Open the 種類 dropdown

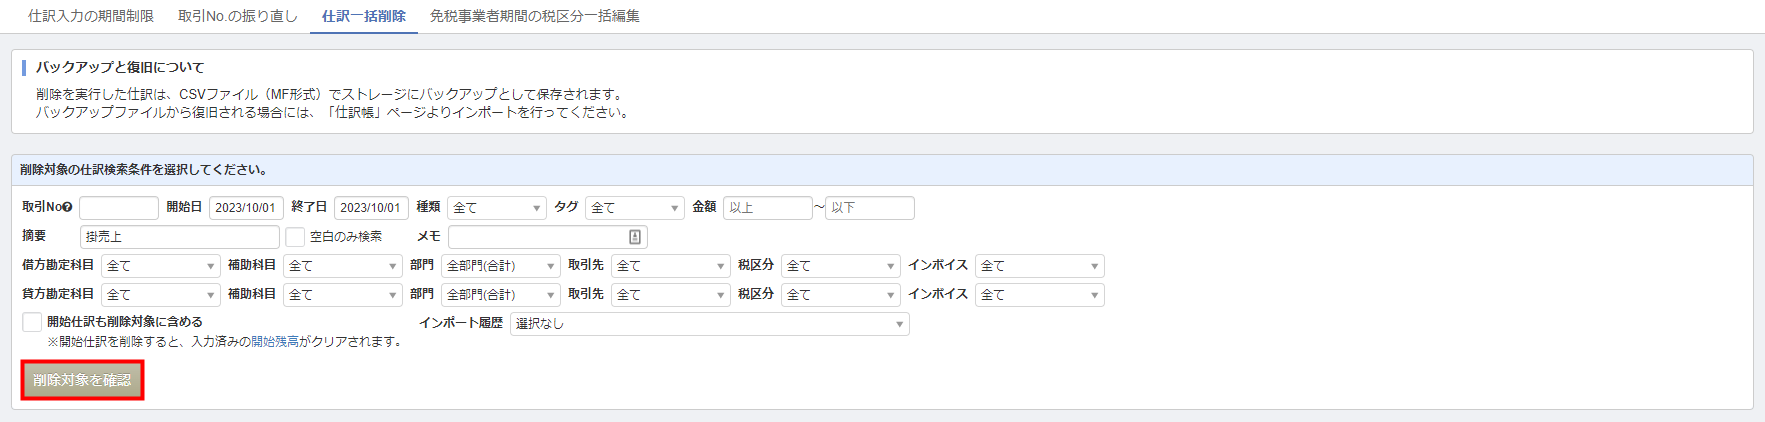497,208
